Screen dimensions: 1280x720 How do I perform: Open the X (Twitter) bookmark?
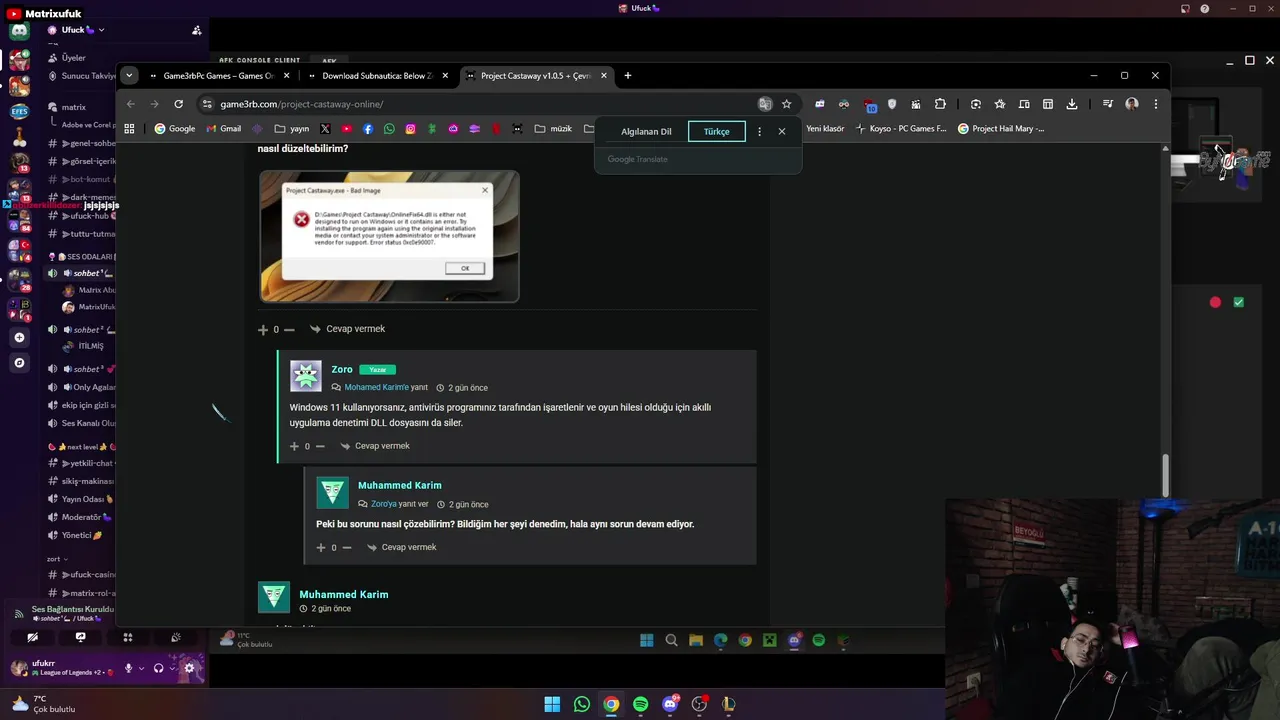pyautogui.click(x=325, y=129)
